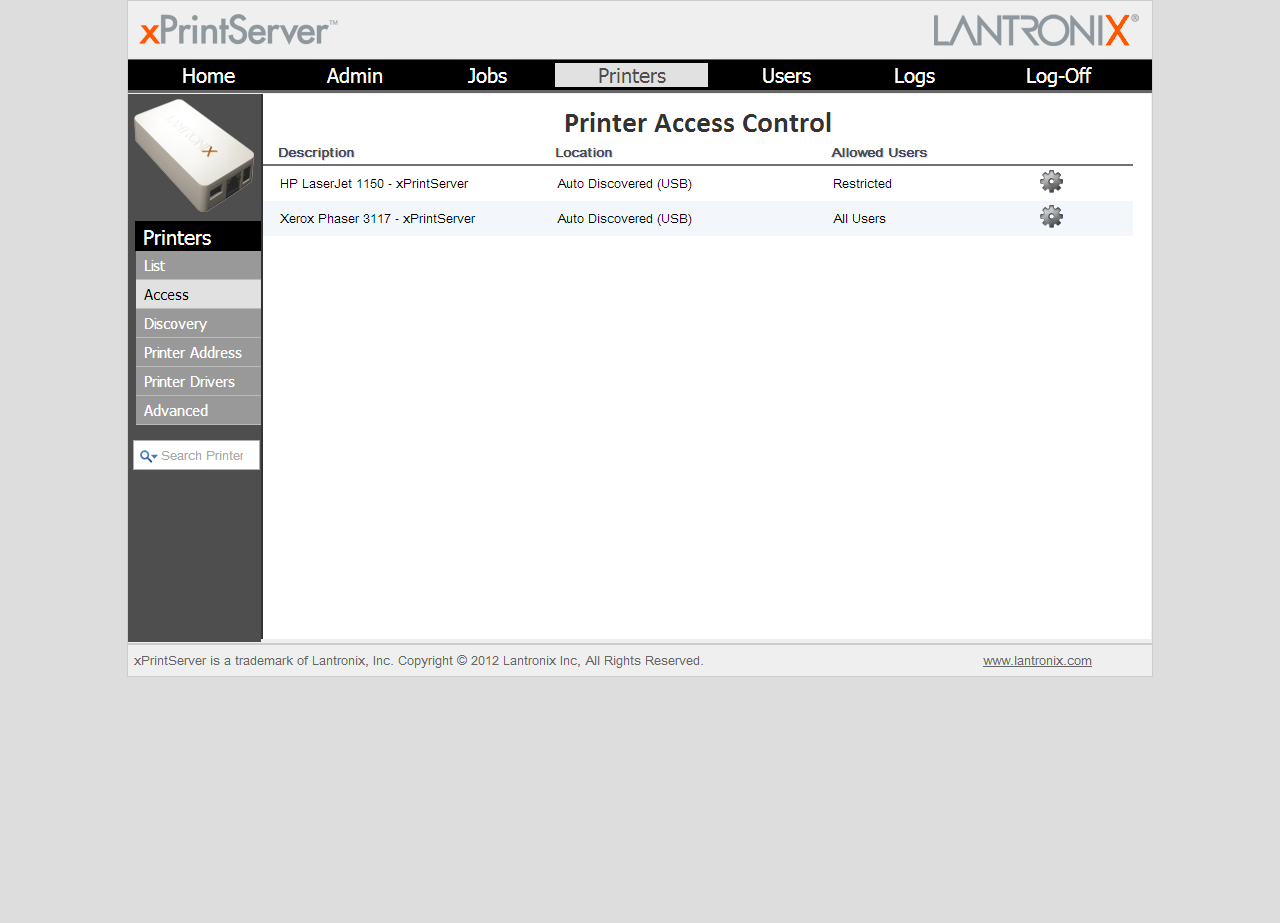This screenshot has height=923, width=1280.
Task: Open Printer Address in the sidebar
Action: [198, 353]
